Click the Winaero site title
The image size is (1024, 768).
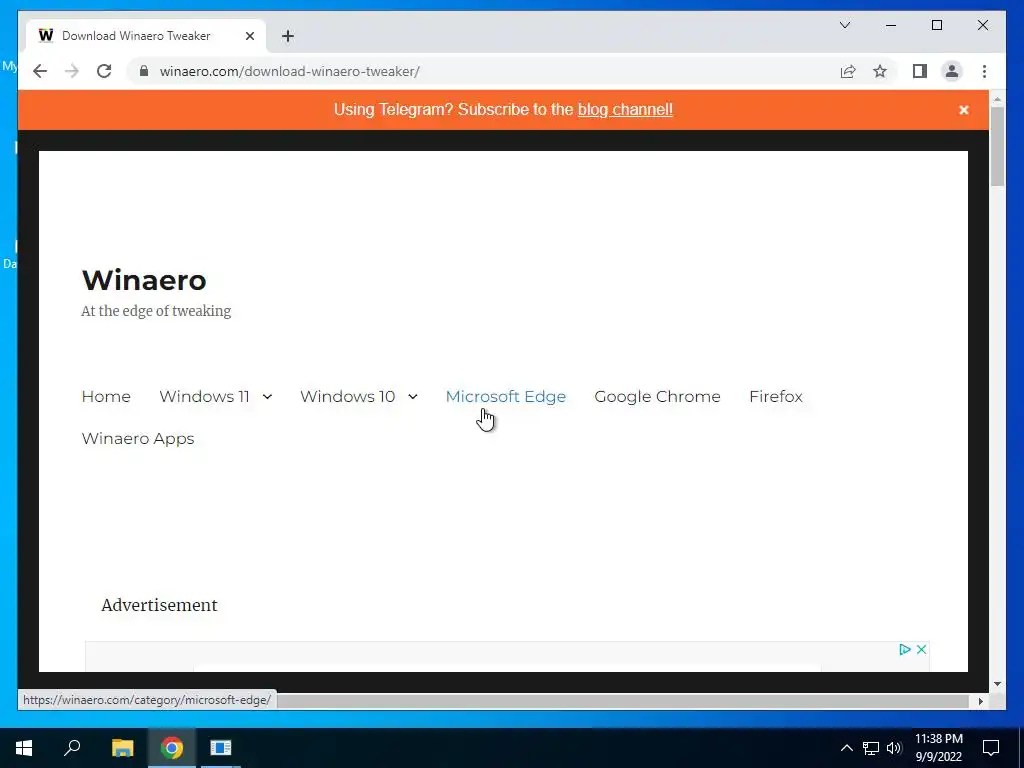(x=144, y=280)
